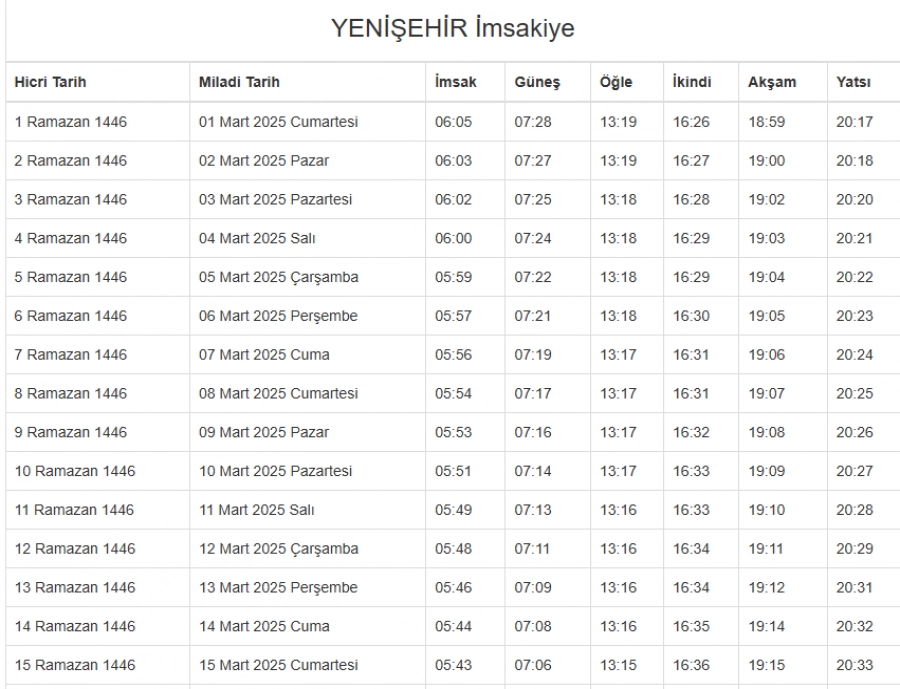The height and width of the screenshot is (689, 900).
Task: Select 05 Mart 2025 Çarşamba cell
Action: pos(278,277)
